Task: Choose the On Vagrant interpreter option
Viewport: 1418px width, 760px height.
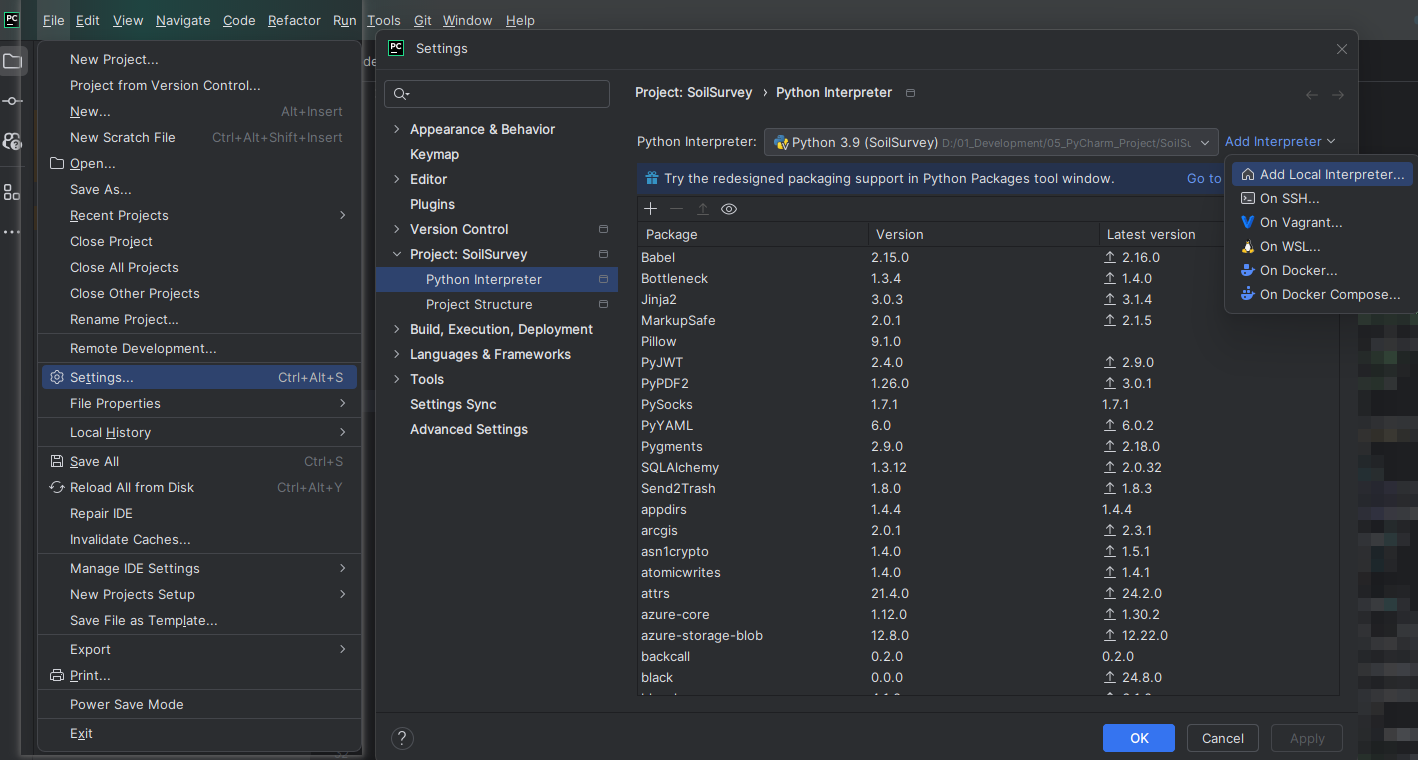Action: (x=1322, y=222)
